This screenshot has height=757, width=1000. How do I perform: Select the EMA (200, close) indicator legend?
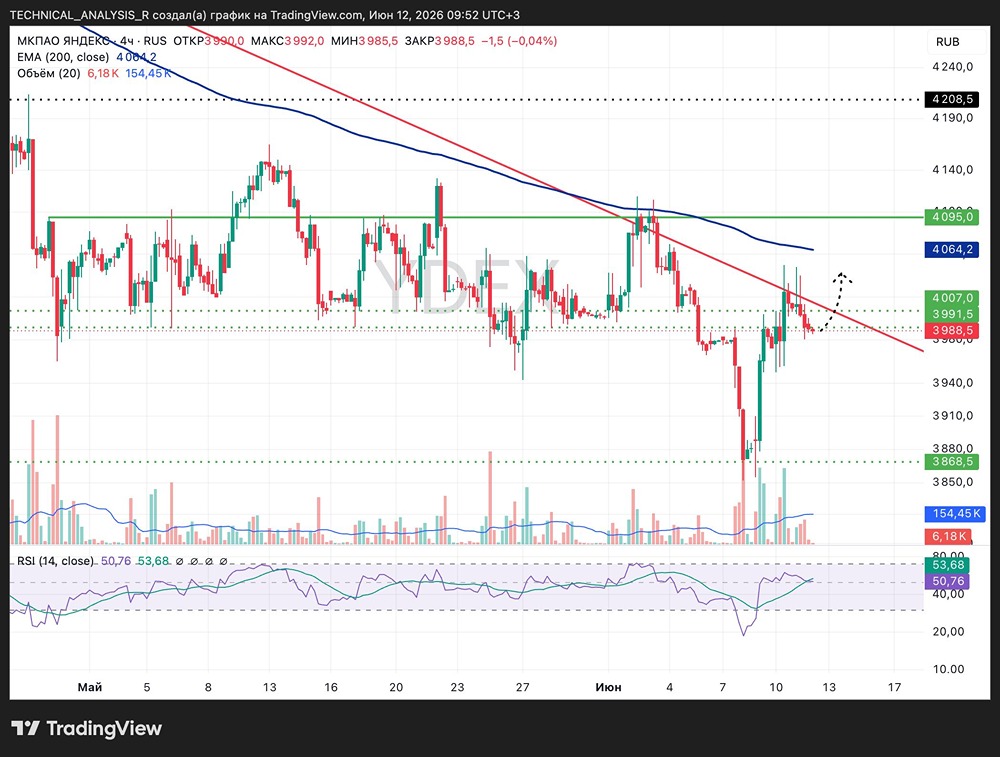tap(63, 57)
